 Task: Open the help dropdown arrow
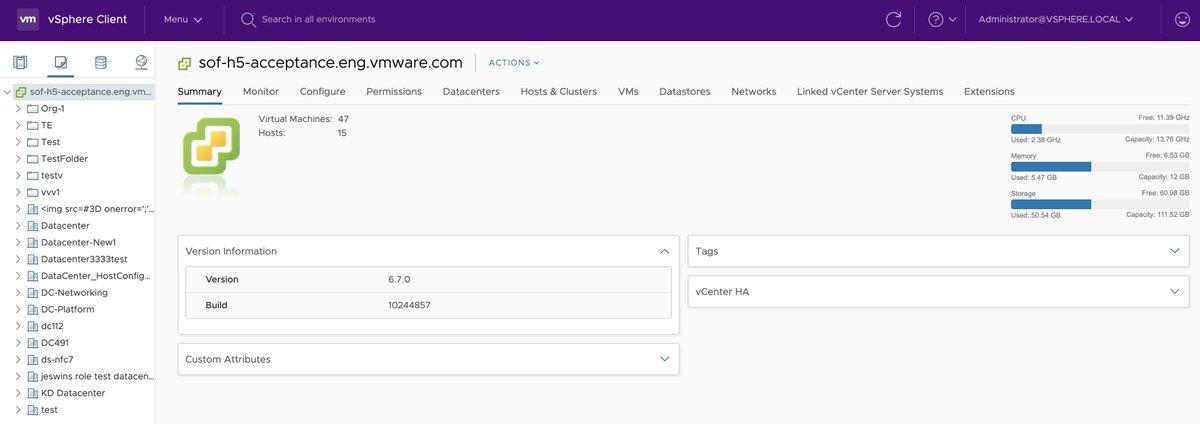point(953,19)
